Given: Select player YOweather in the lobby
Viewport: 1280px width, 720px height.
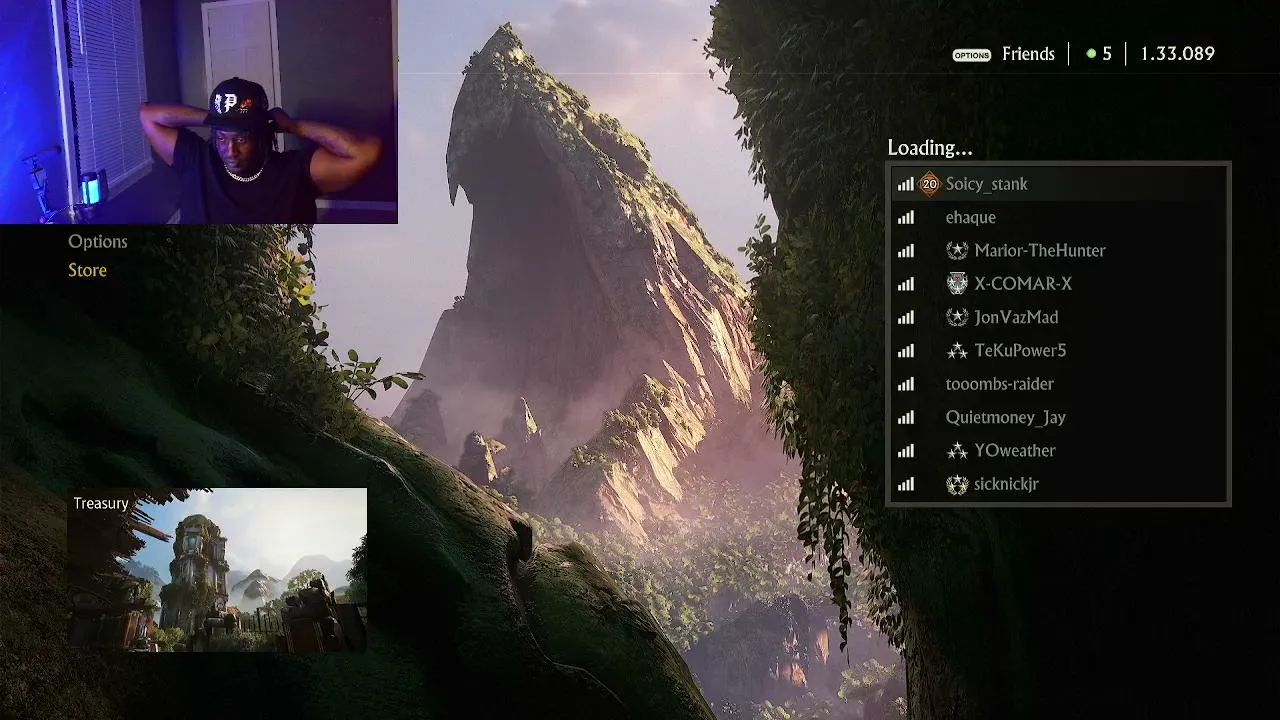Looking at the screenshot, I should coord(1059,451).
